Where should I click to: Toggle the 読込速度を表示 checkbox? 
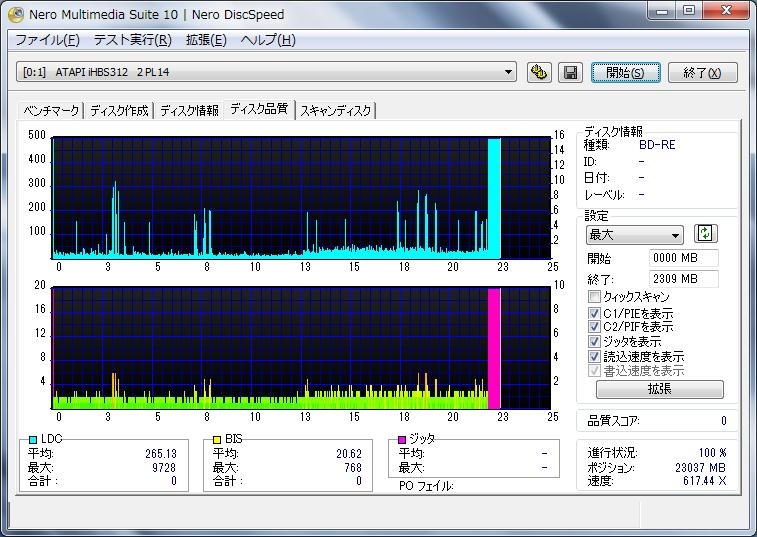(x=594, y=356)
